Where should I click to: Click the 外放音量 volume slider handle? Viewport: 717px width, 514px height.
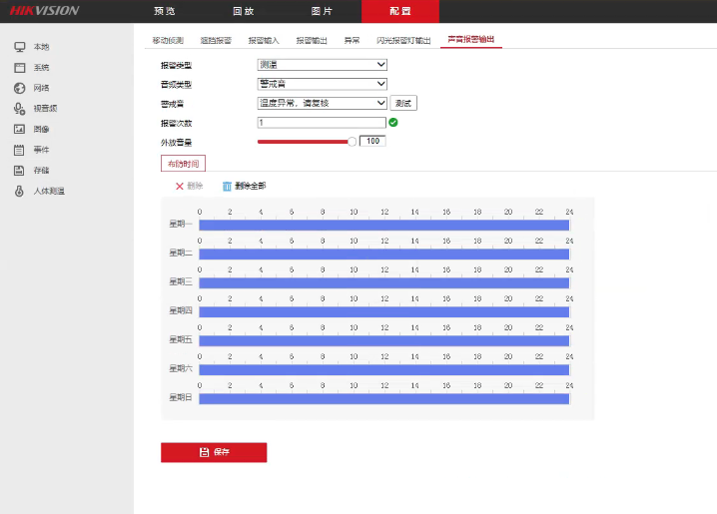pos(352,142)
